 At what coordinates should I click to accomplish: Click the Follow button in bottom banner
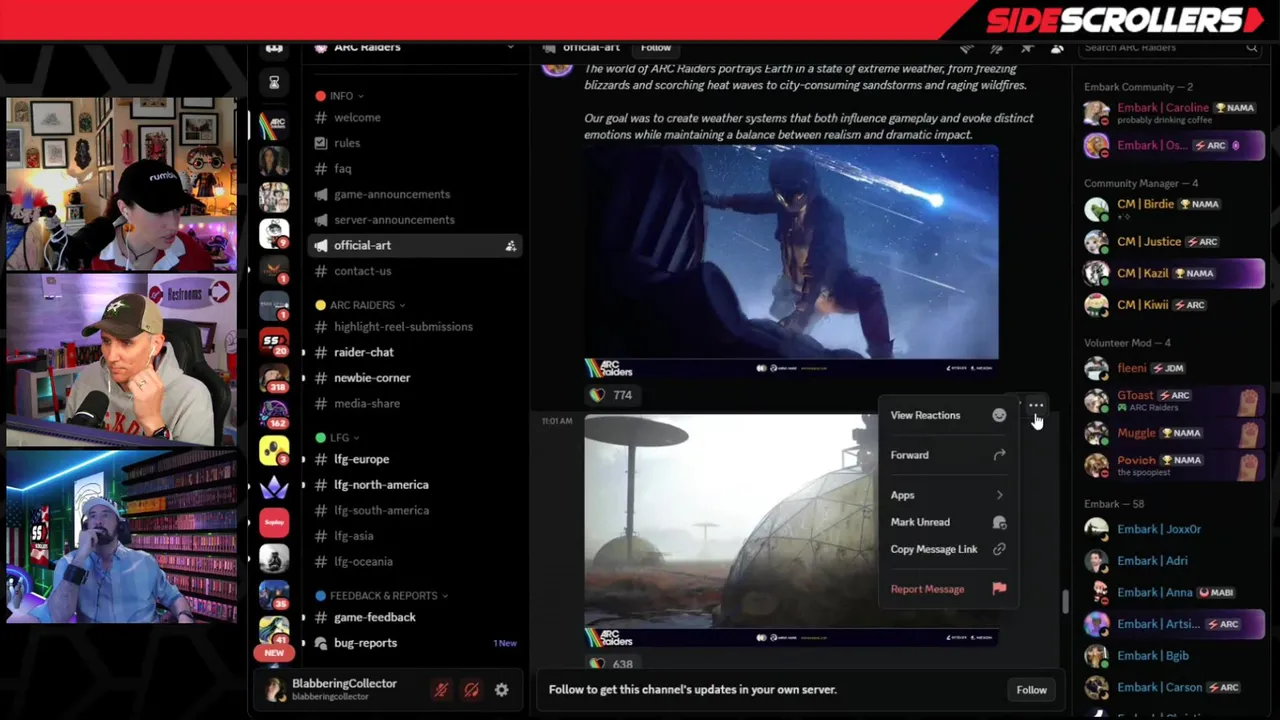[1031, 690]
